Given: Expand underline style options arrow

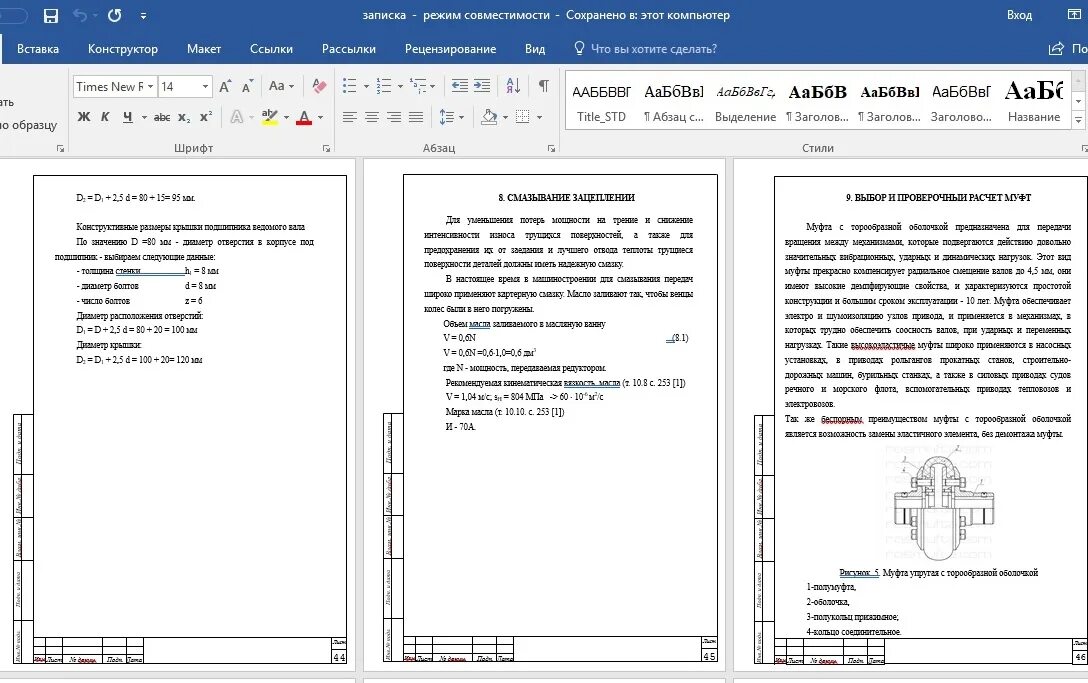Looking at the screenshot, I should 144,117.
